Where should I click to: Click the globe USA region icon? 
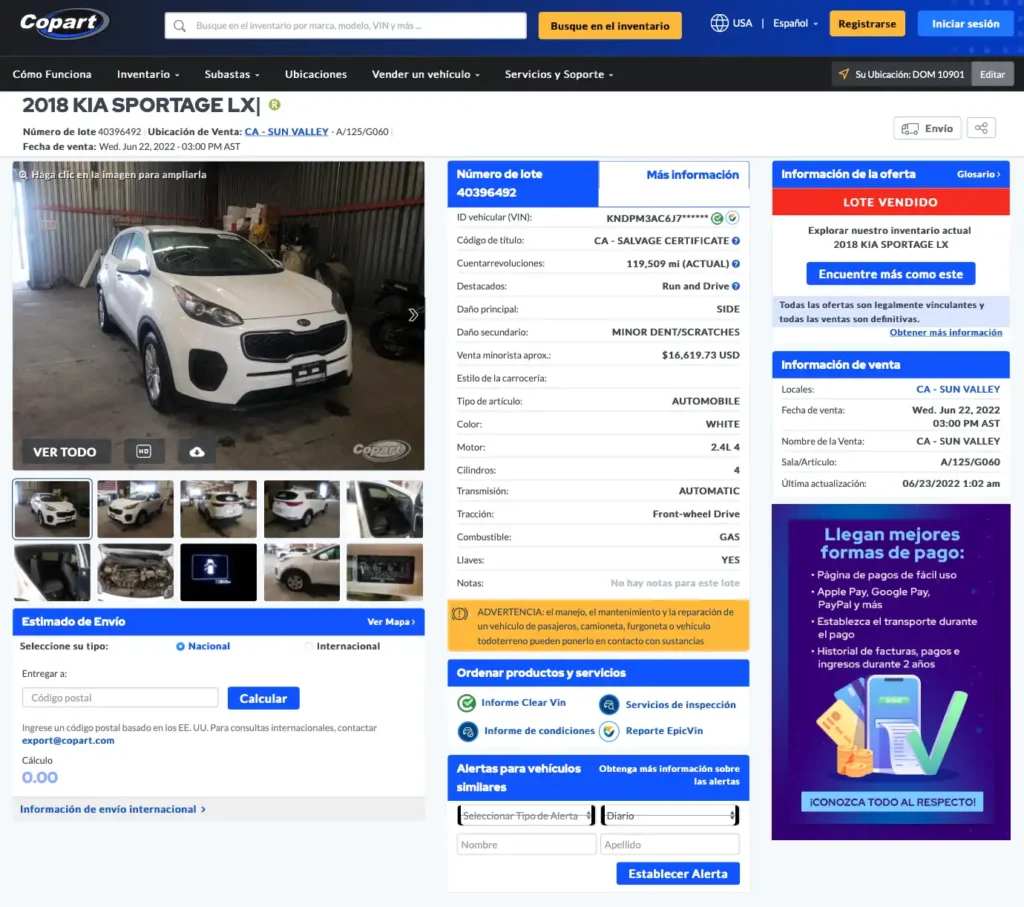click(719, 24)
